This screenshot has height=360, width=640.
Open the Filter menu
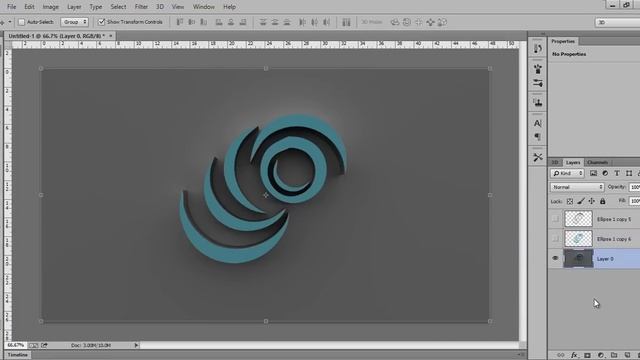coord(141,7)
